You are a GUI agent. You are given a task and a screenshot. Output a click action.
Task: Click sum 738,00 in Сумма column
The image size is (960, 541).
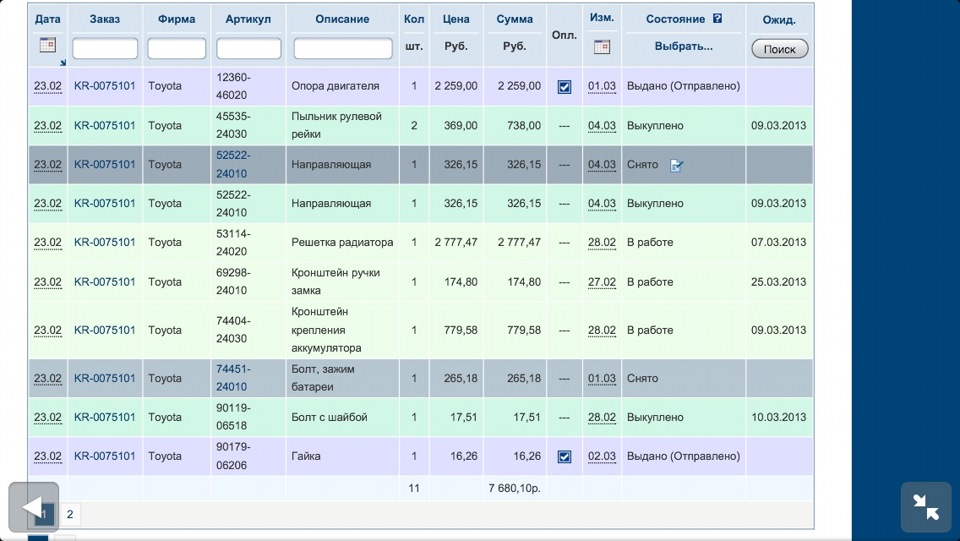(523, 125)
